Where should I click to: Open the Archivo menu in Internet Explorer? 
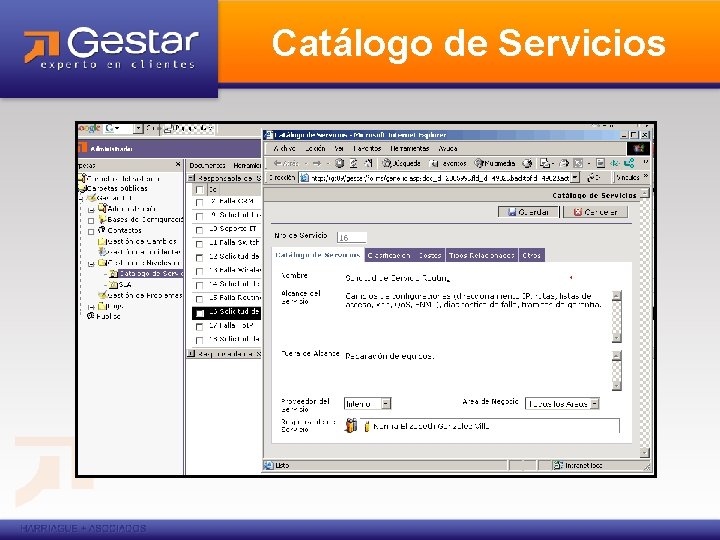(x=284, y=148)
